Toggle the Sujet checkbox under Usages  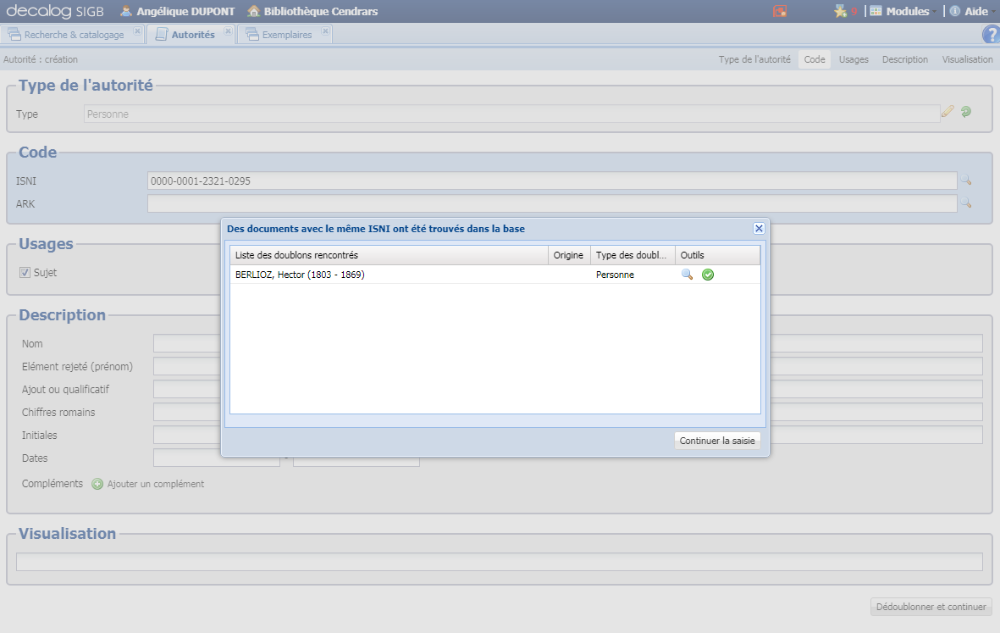[x=25, y=271]
